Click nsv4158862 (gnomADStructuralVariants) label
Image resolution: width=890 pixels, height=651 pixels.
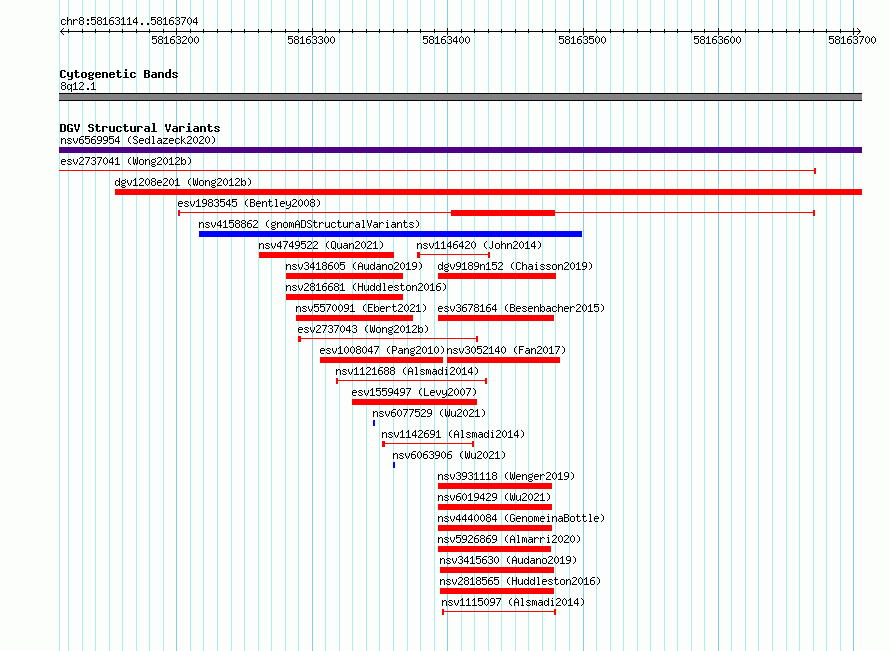click(x=309, y=224)
